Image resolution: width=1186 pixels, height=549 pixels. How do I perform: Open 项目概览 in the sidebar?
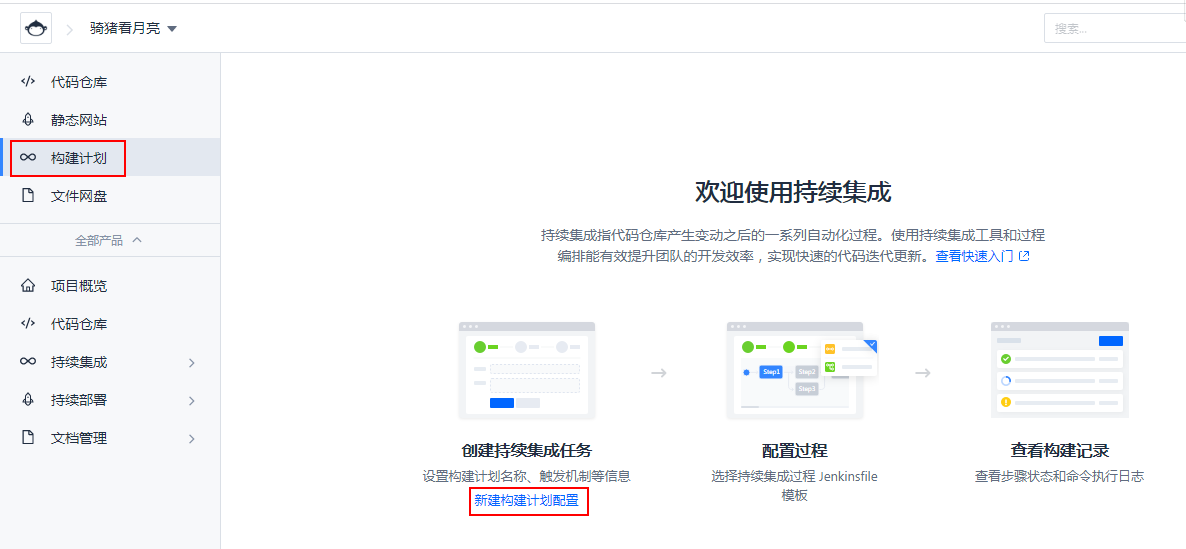110,286
